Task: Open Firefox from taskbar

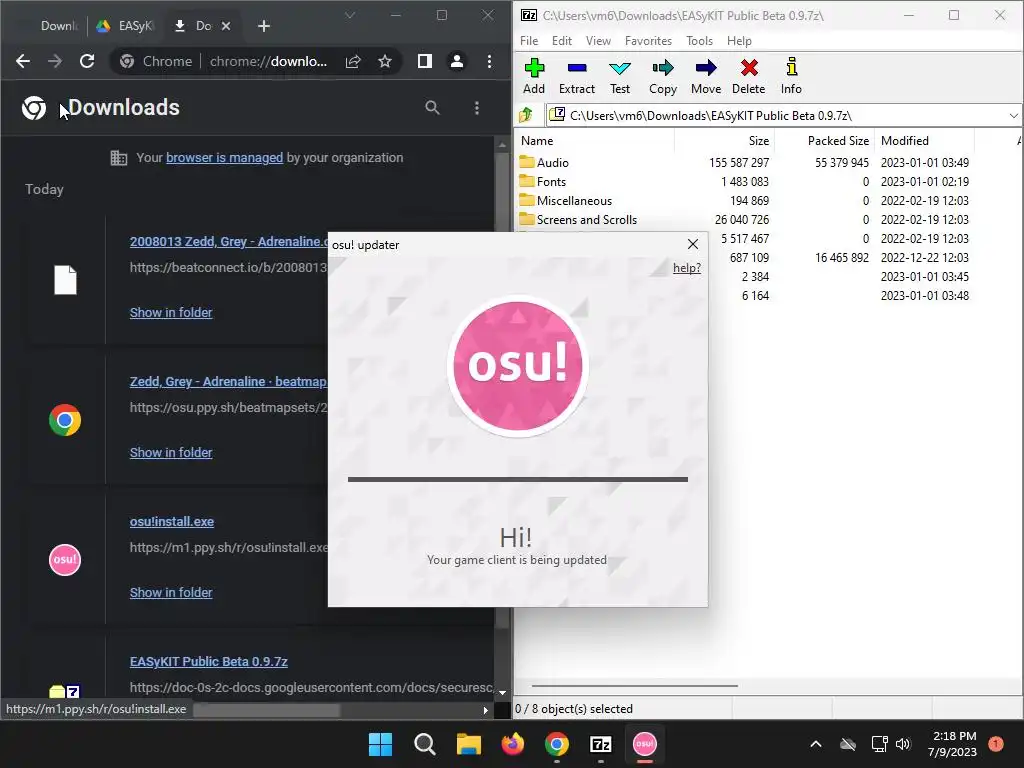Action: point(513,744)
